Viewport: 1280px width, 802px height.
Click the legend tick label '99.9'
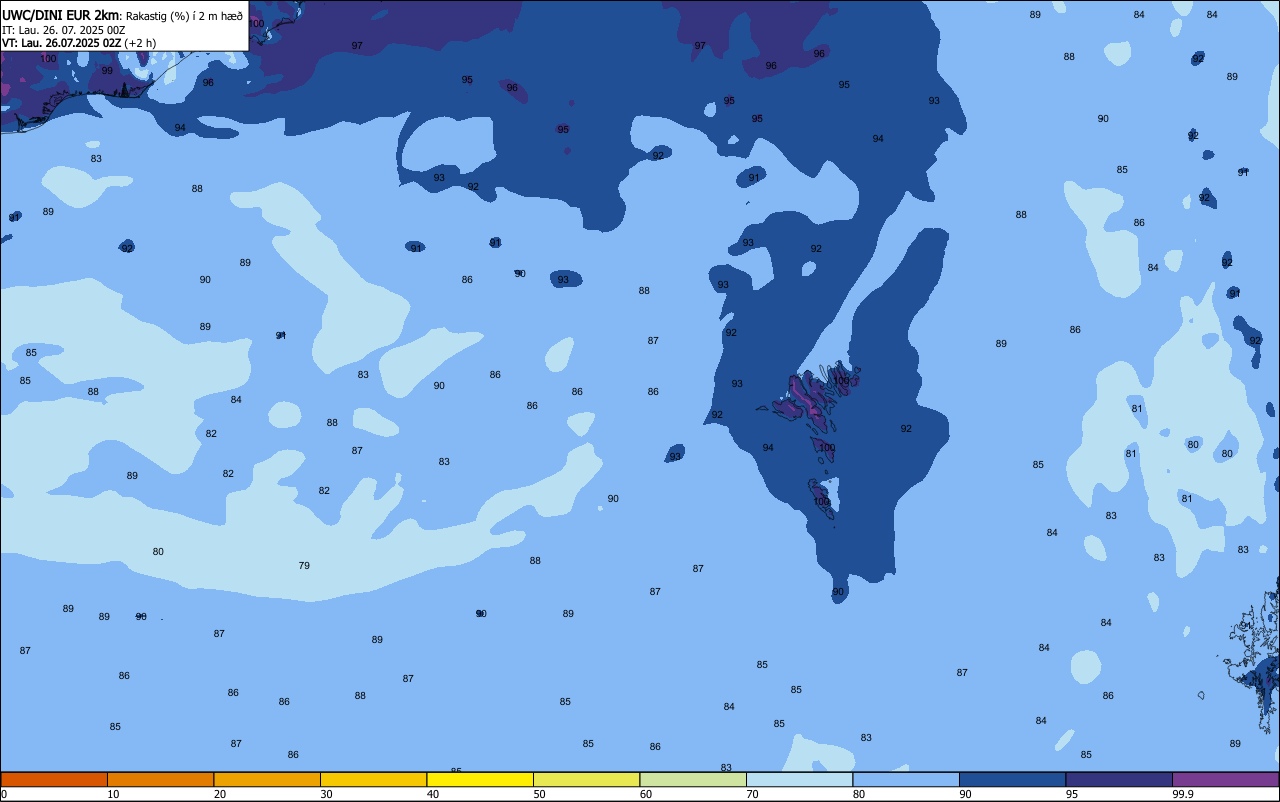(x=1183, y=794)
